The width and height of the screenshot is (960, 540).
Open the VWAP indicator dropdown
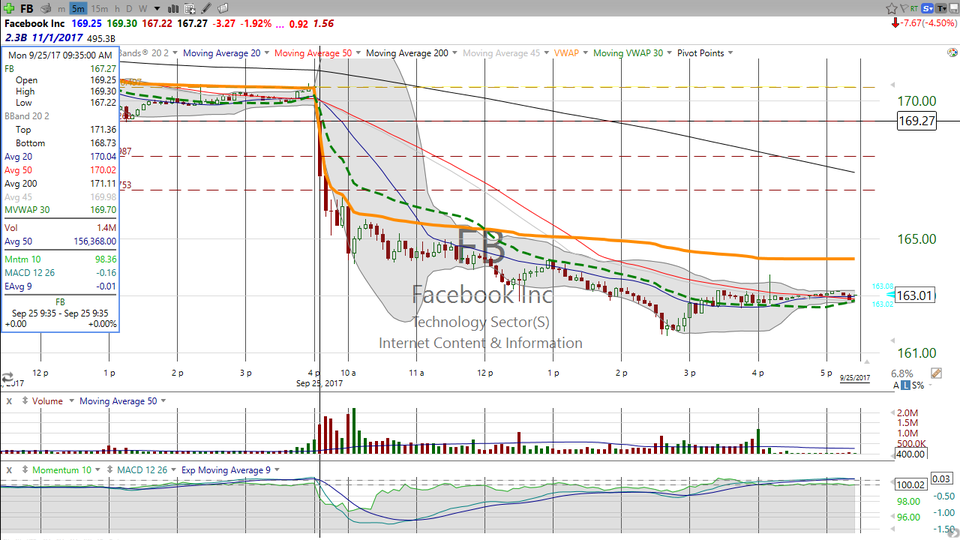(585, 53)
